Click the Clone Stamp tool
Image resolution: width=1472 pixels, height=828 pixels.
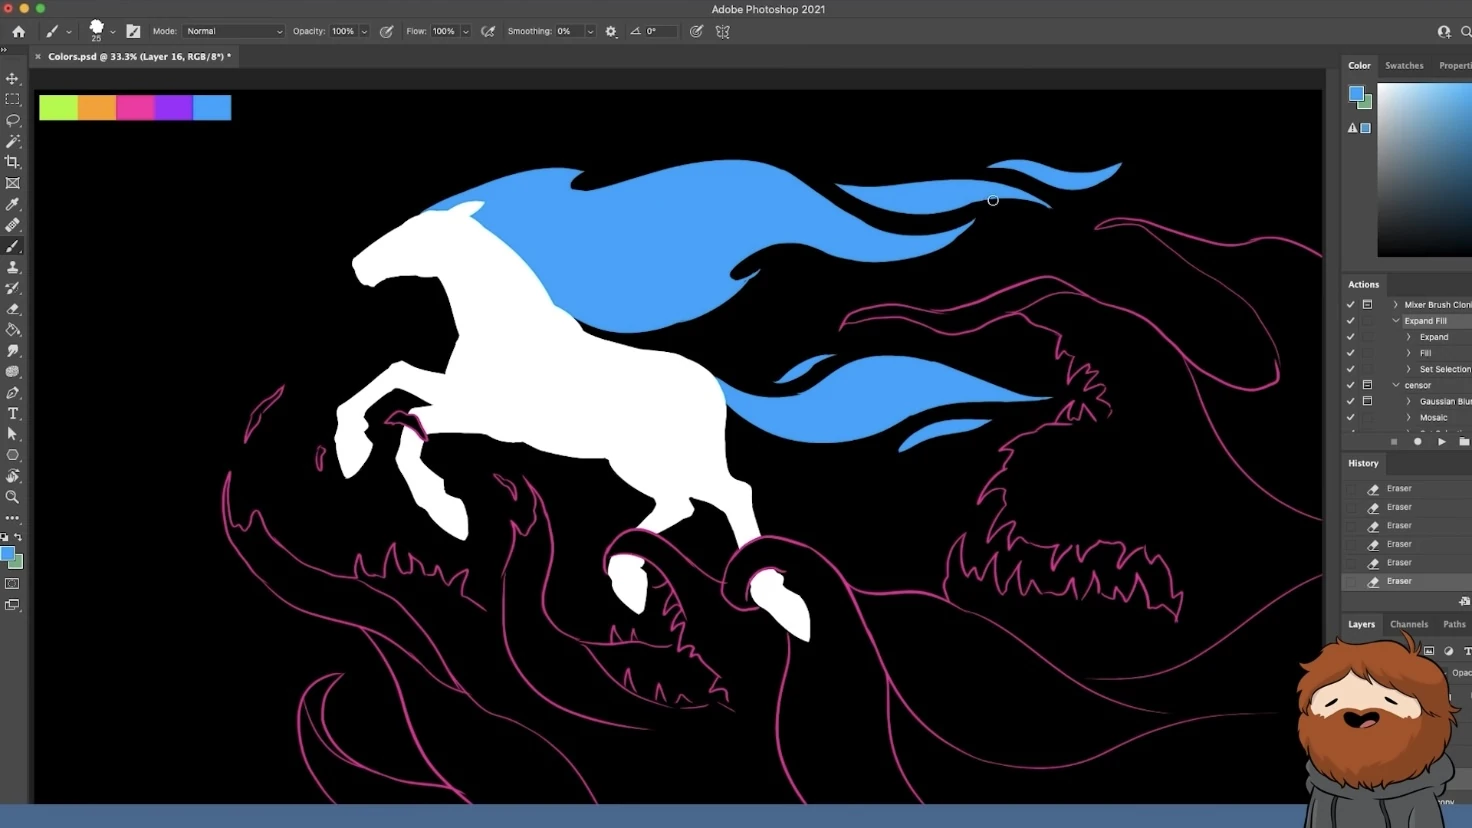tap(13, 267)
